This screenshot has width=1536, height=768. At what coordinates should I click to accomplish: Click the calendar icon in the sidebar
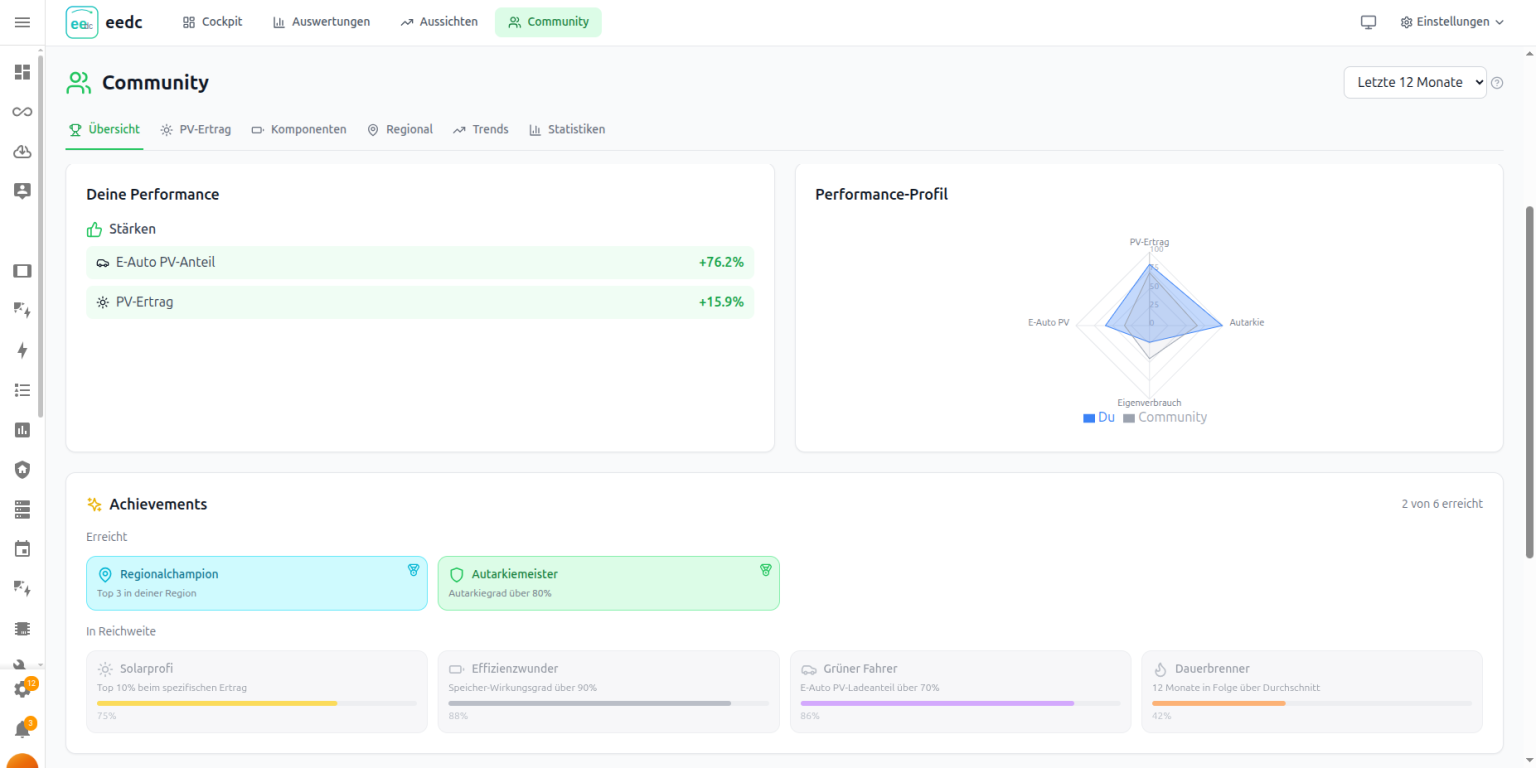(x=21, y=548)
